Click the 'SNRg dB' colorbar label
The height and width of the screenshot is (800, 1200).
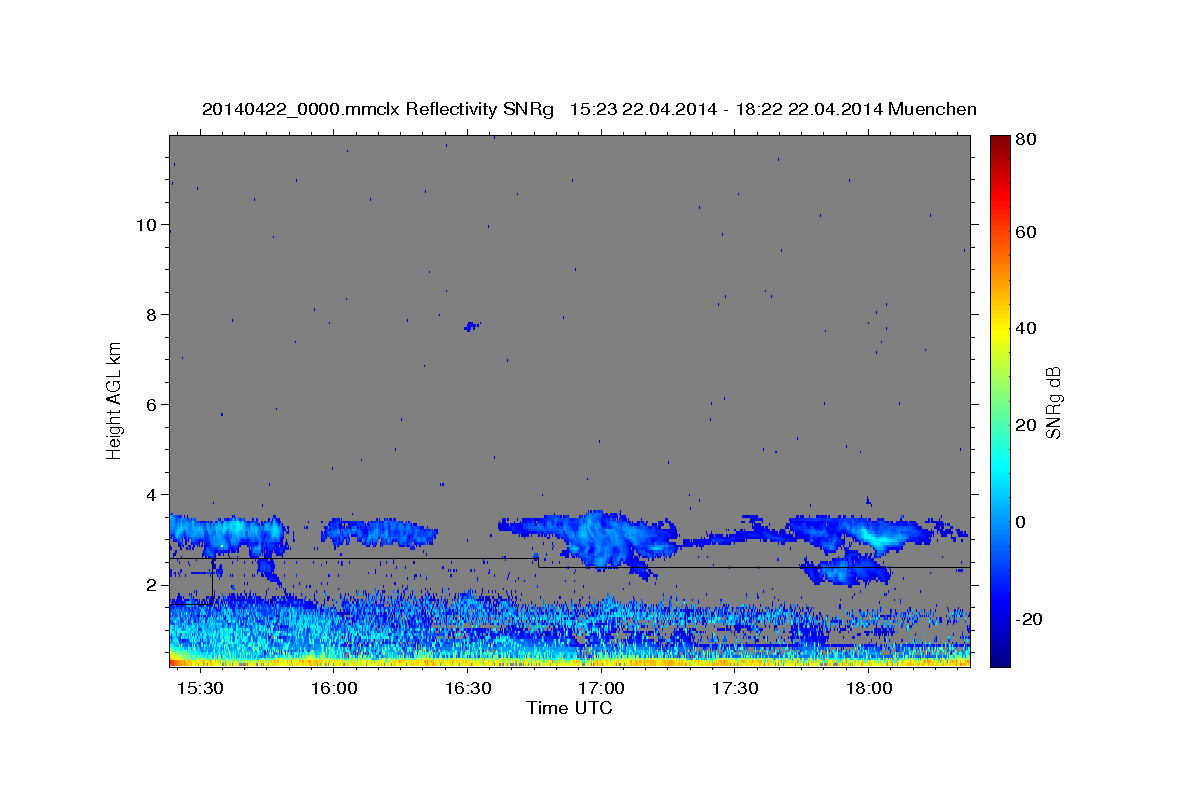click(x=1053, y=402)
